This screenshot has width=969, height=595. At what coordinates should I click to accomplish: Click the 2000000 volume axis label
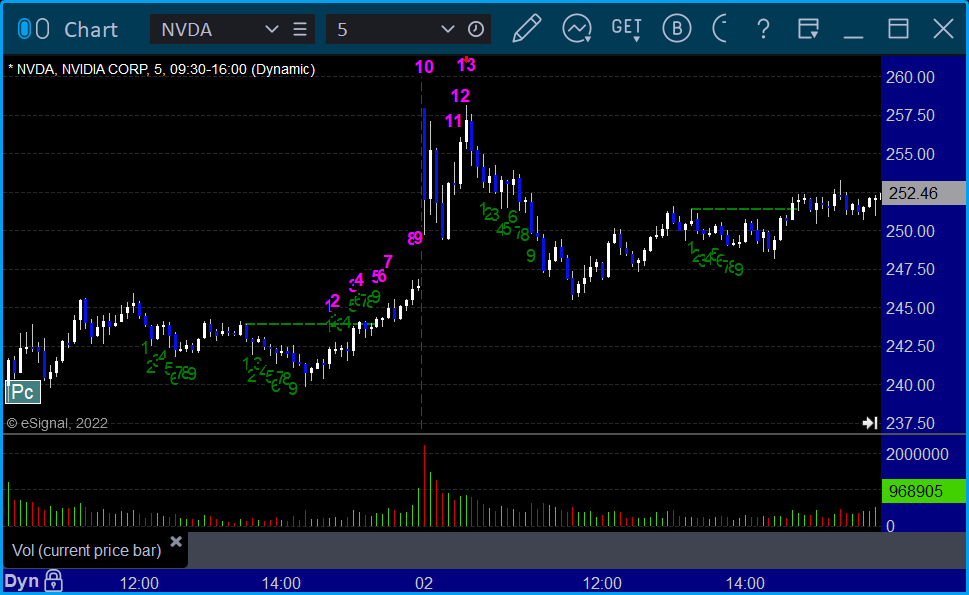(x=917, y=455)
